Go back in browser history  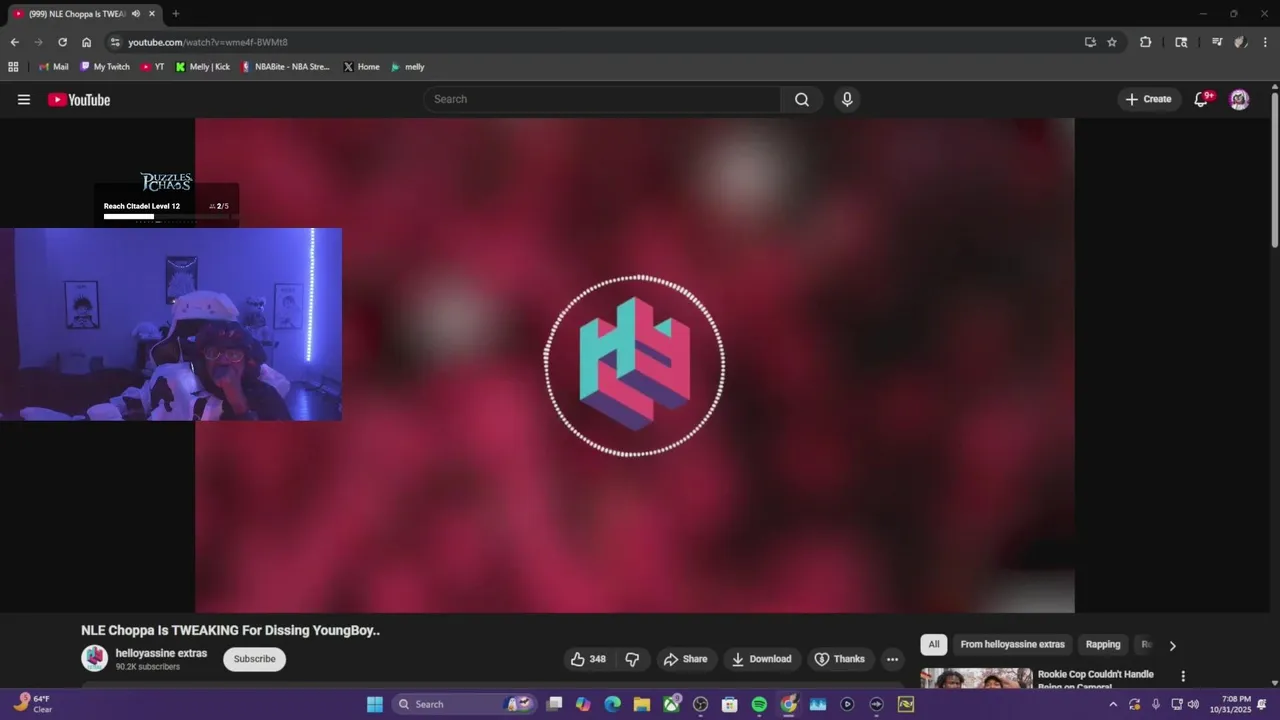tap(14, 42)
